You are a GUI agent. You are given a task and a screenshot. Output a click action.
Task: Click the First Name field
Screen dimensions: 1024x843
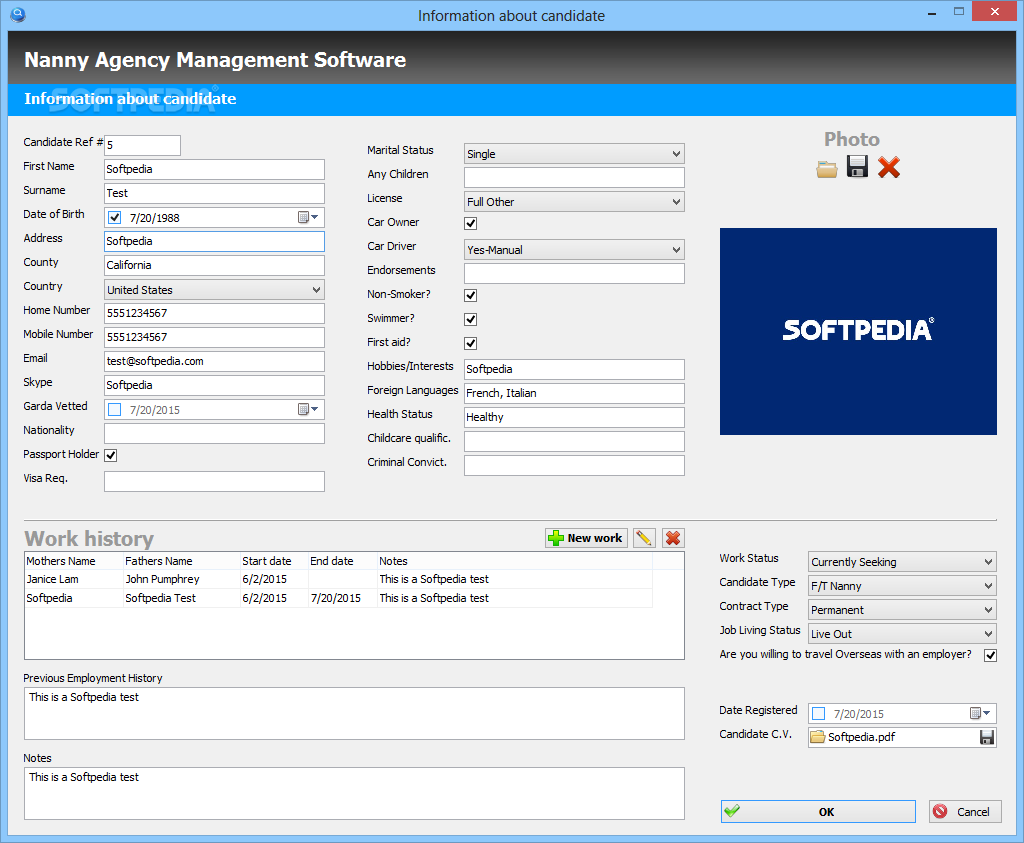tap(214, 169)
